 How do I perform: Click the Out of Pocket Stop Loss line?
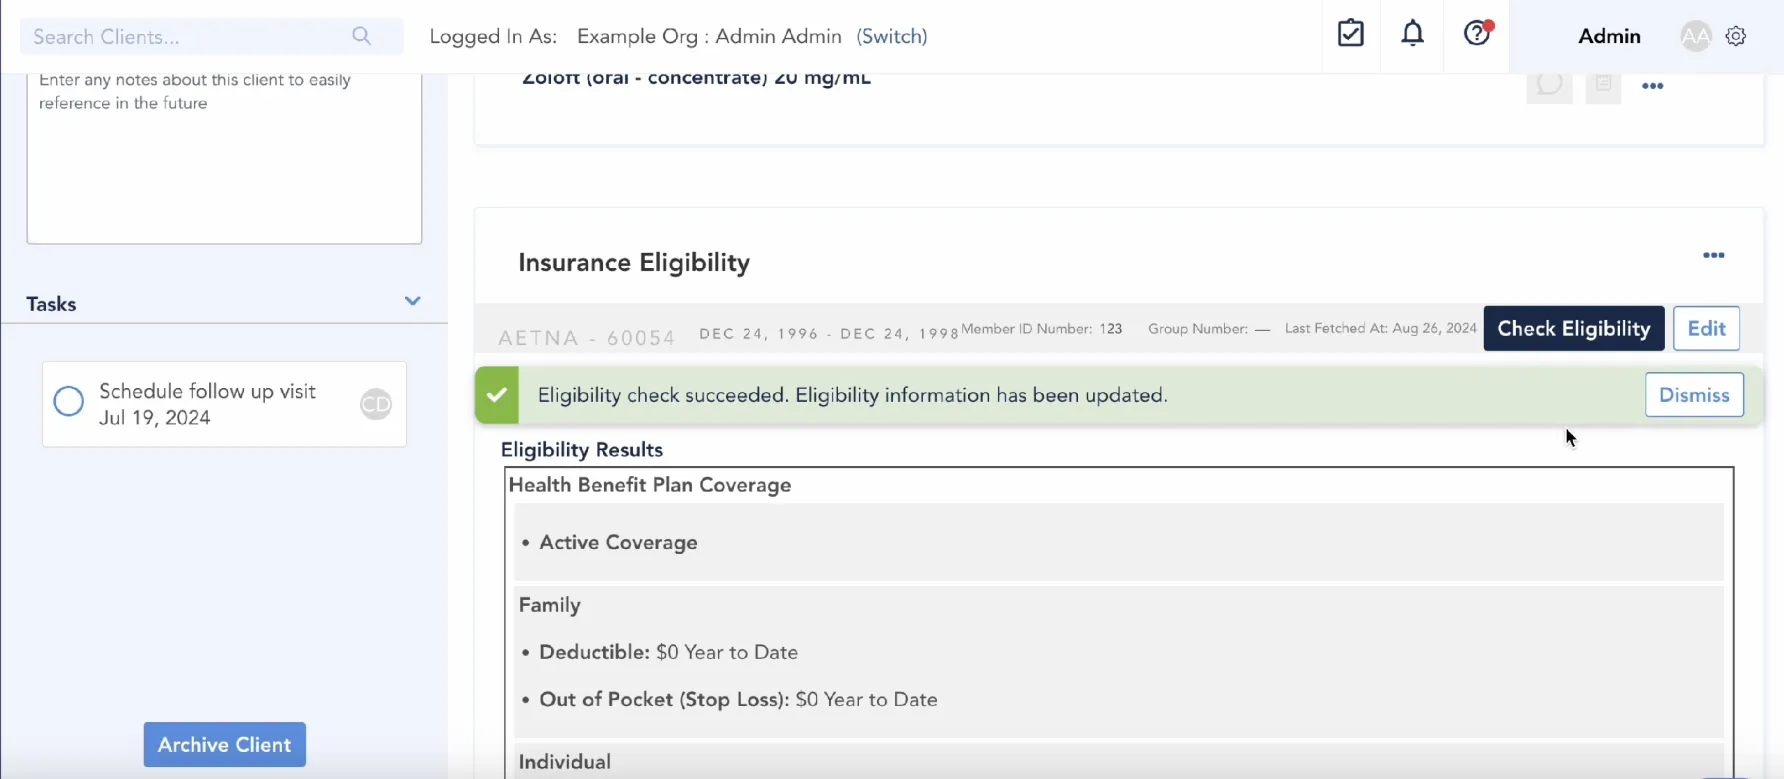click(738, 700)
